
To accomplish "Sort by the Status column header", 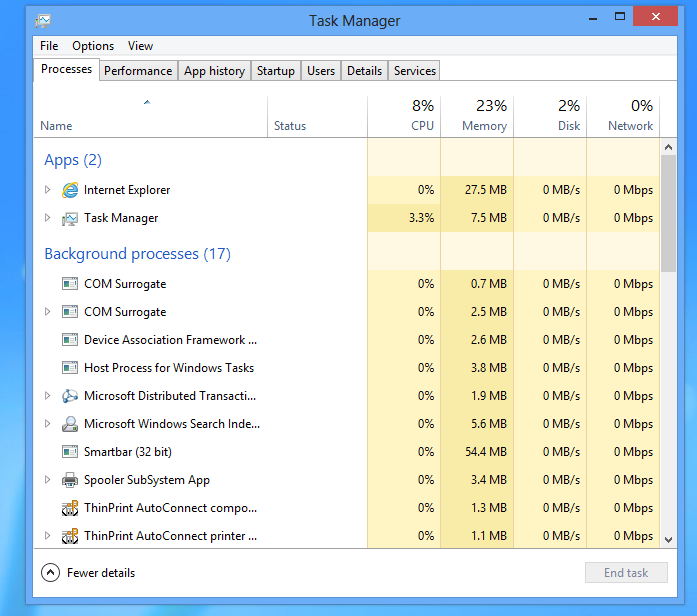I will pos(317,116).
